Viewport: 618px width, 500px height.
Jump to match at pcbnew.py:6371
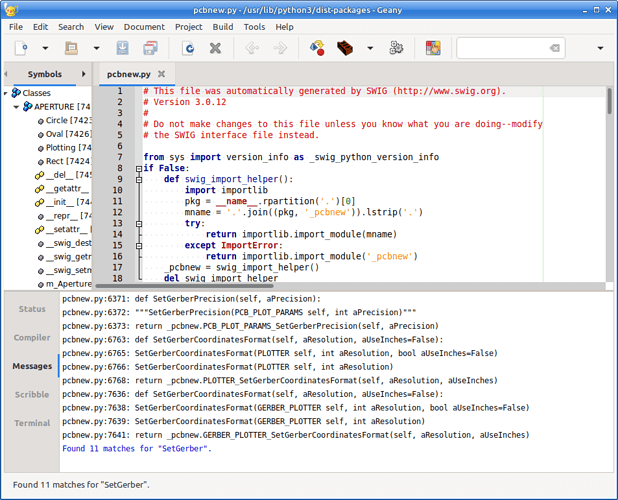336,299
